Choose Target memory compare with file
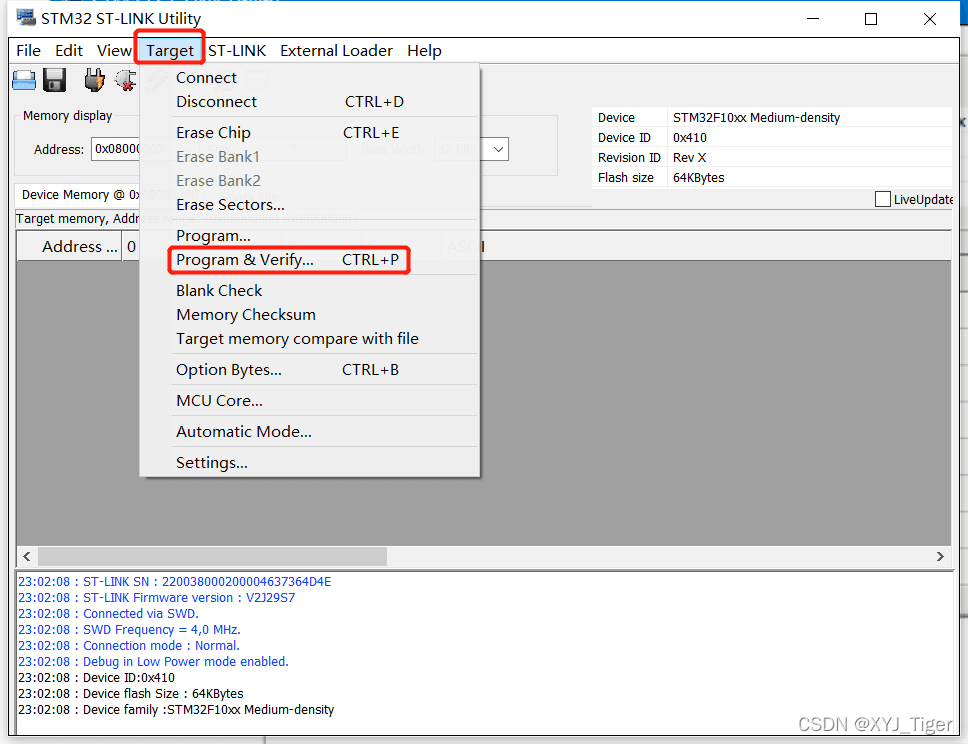The height and width of the screenshot is (744, 968). pyautogui.click(x=310, y=339)
